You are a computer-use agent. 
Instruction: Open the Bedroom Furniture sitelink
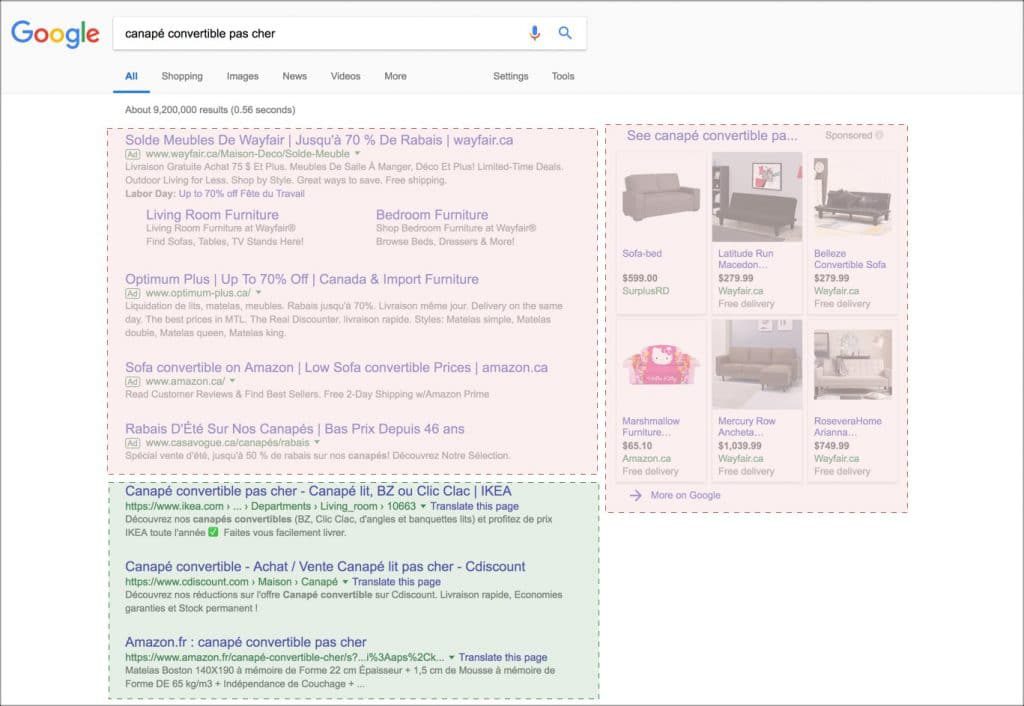432,215
